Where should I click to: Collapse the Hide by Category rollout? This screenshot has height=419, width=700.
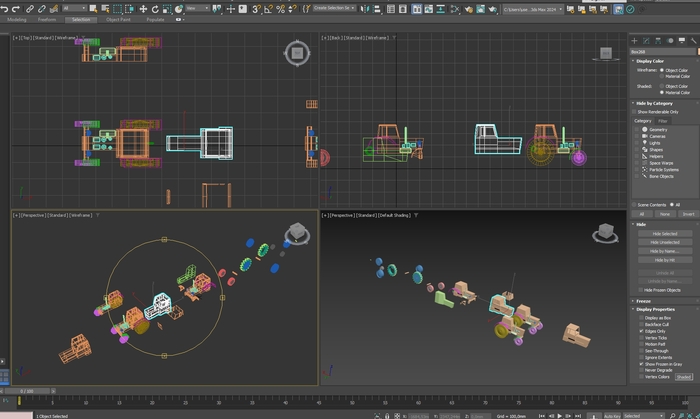coord(655,103)
